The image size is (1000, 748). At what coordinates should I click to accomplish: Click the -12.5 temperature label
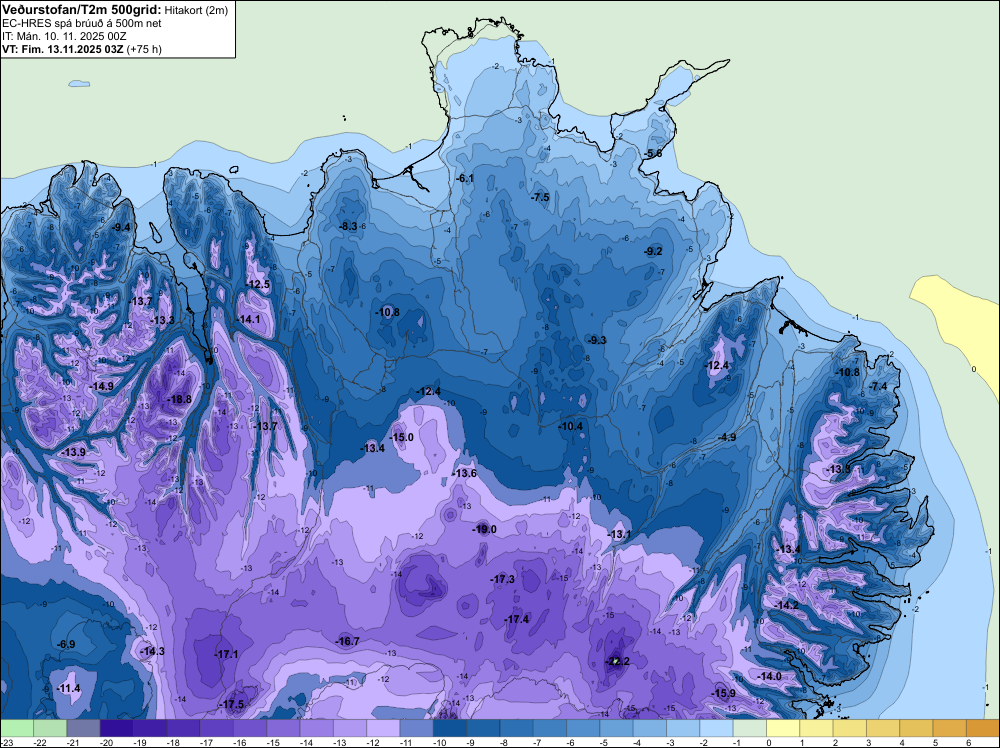[x=258, y=284]
